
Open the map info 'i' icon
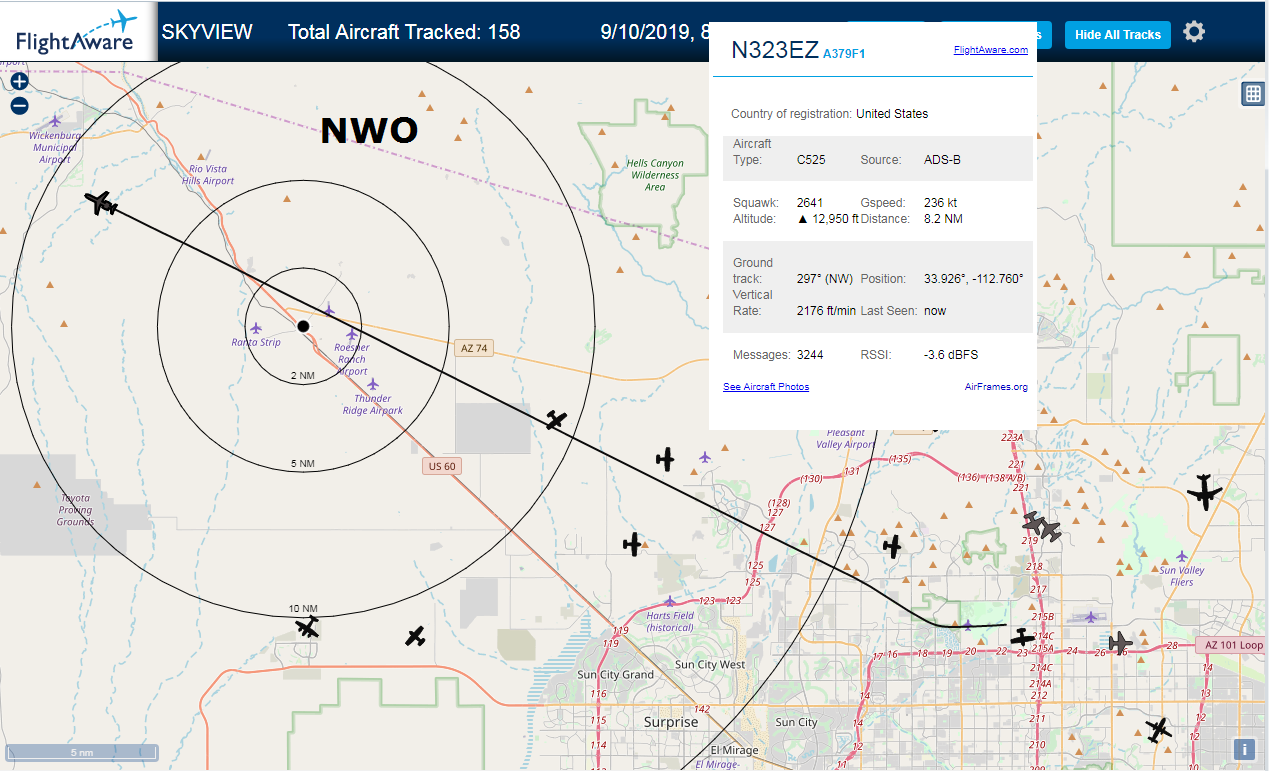pyautogui.click(x=1244, y=748)
